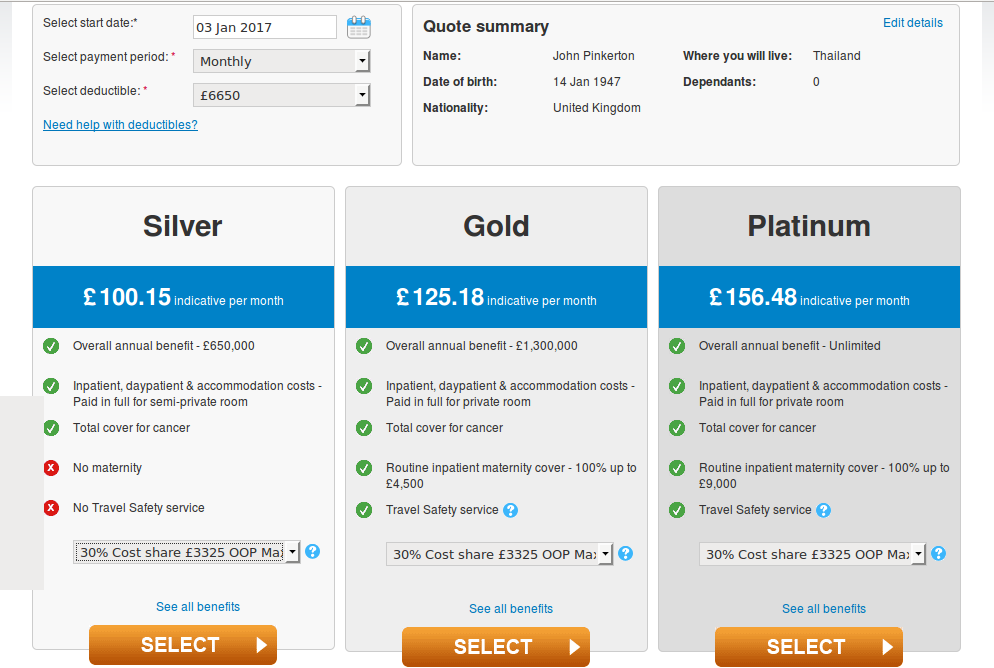The image size is (994, 668).
Task: See all benefits for the Gold plan
Action: [511, 608]
